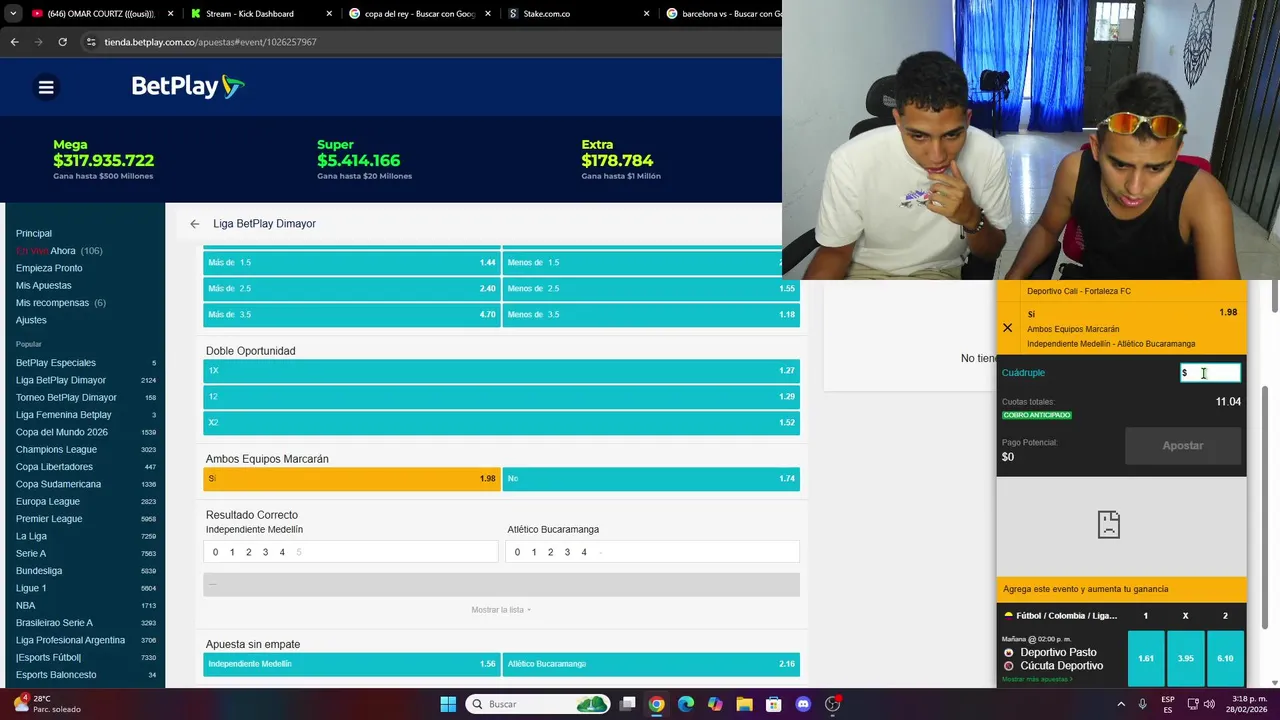Add draw X at 3.95
This screenshot has width=1280, height=720.
(1186, 658)
